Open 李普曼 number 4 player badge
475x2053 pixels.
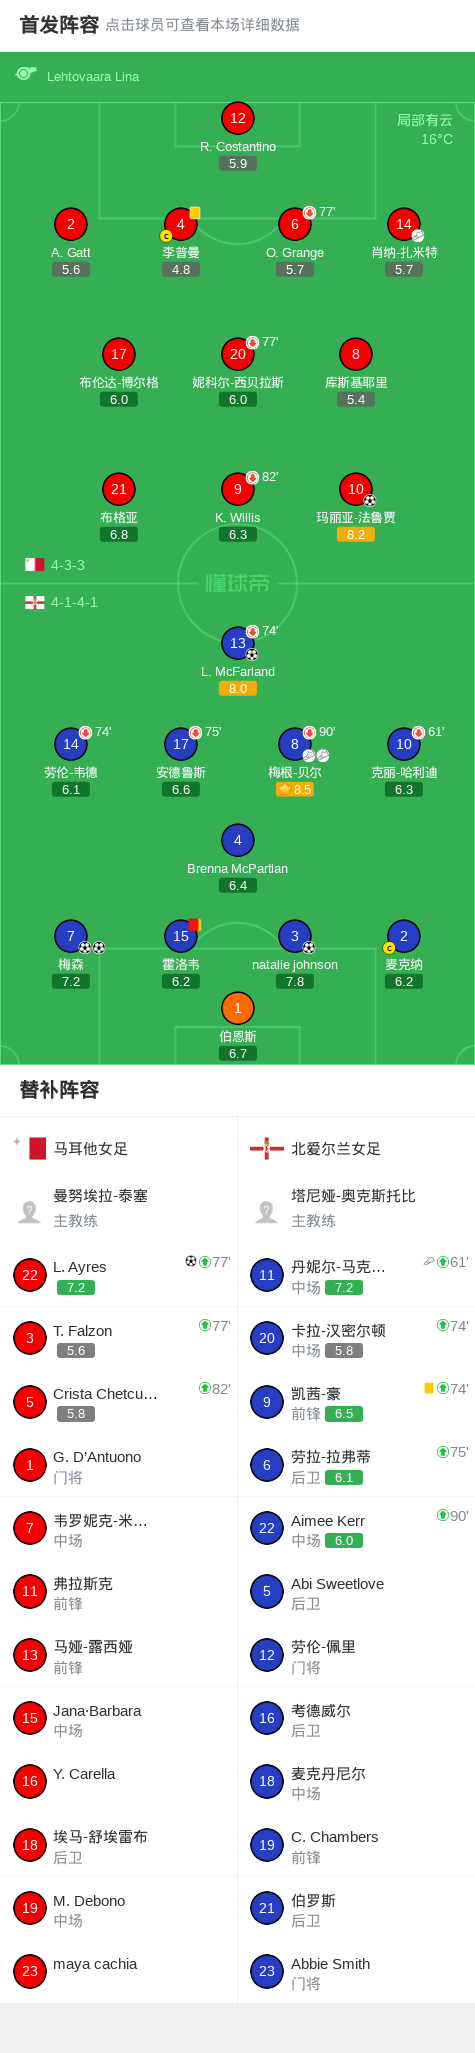[181, 224]
